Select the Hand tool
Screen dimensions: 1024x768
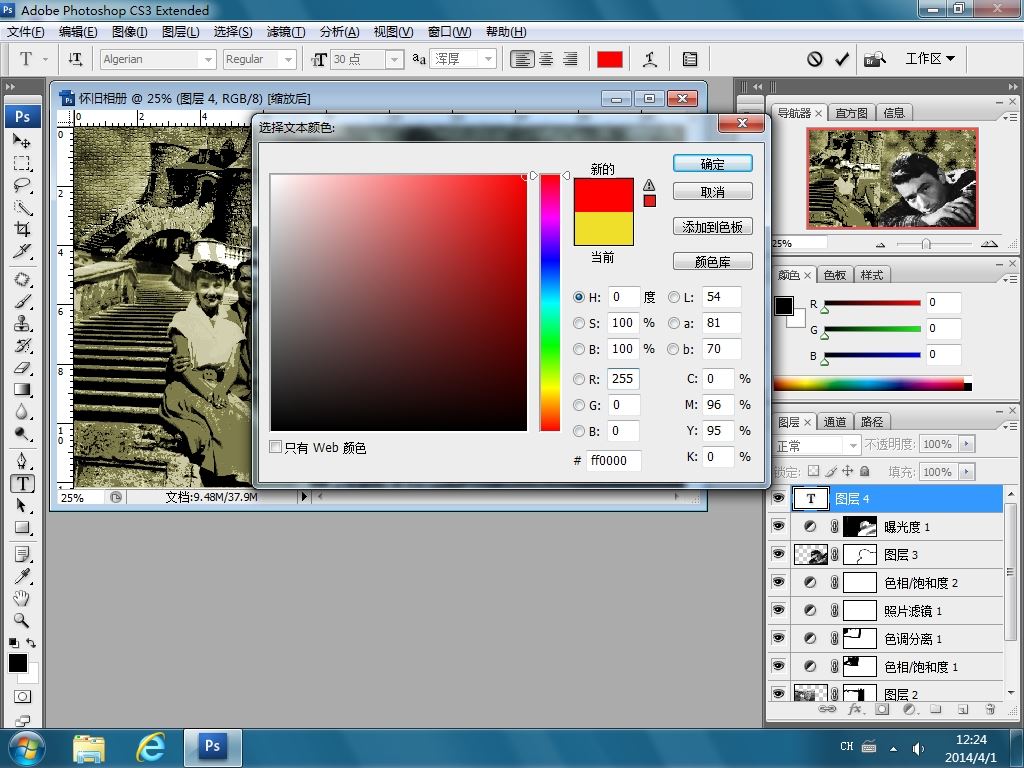(x=22, y=598)
